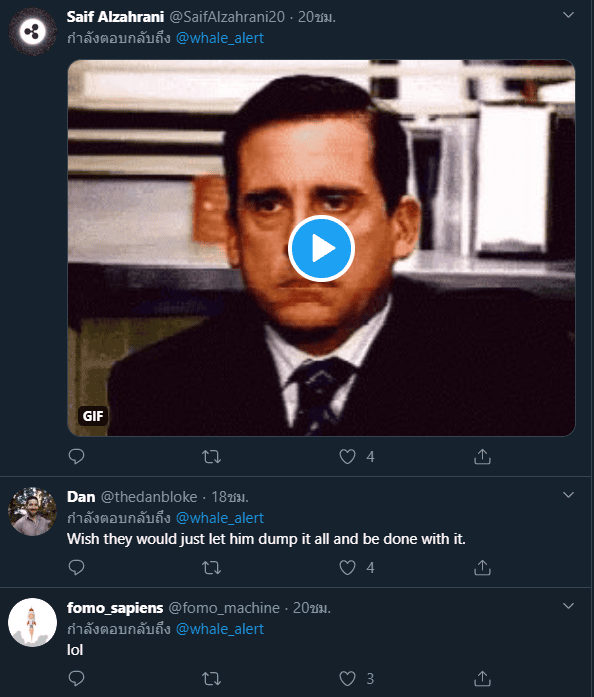Screen dimensions: 594x697
Task: Share Saif Alzahrani's tweet
Action: (x=482, y=457)
